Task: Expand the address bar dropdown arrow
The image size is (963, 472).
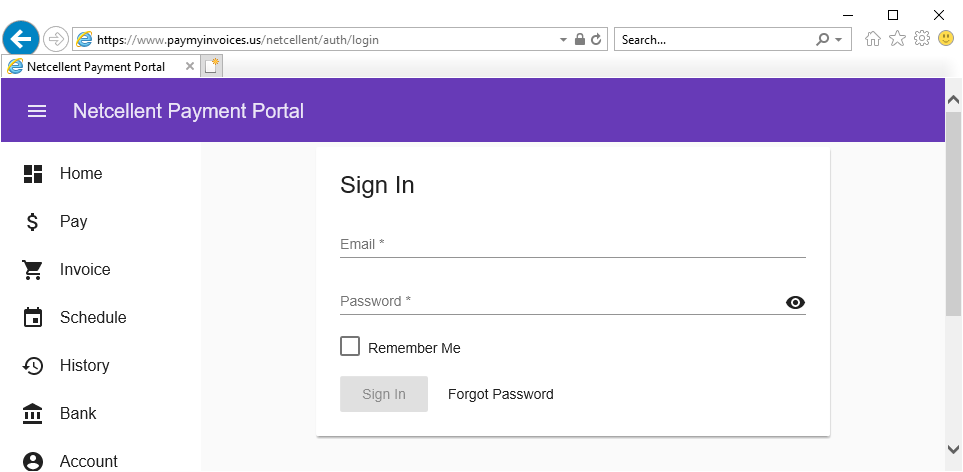Action: pyautogui.click(x=562, y=40)
